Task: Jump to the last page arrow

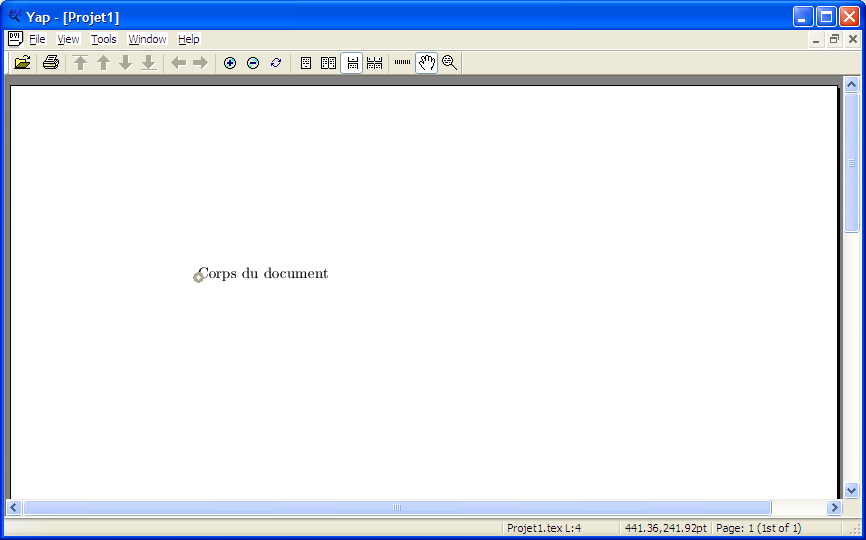Action: coord(149,63)
